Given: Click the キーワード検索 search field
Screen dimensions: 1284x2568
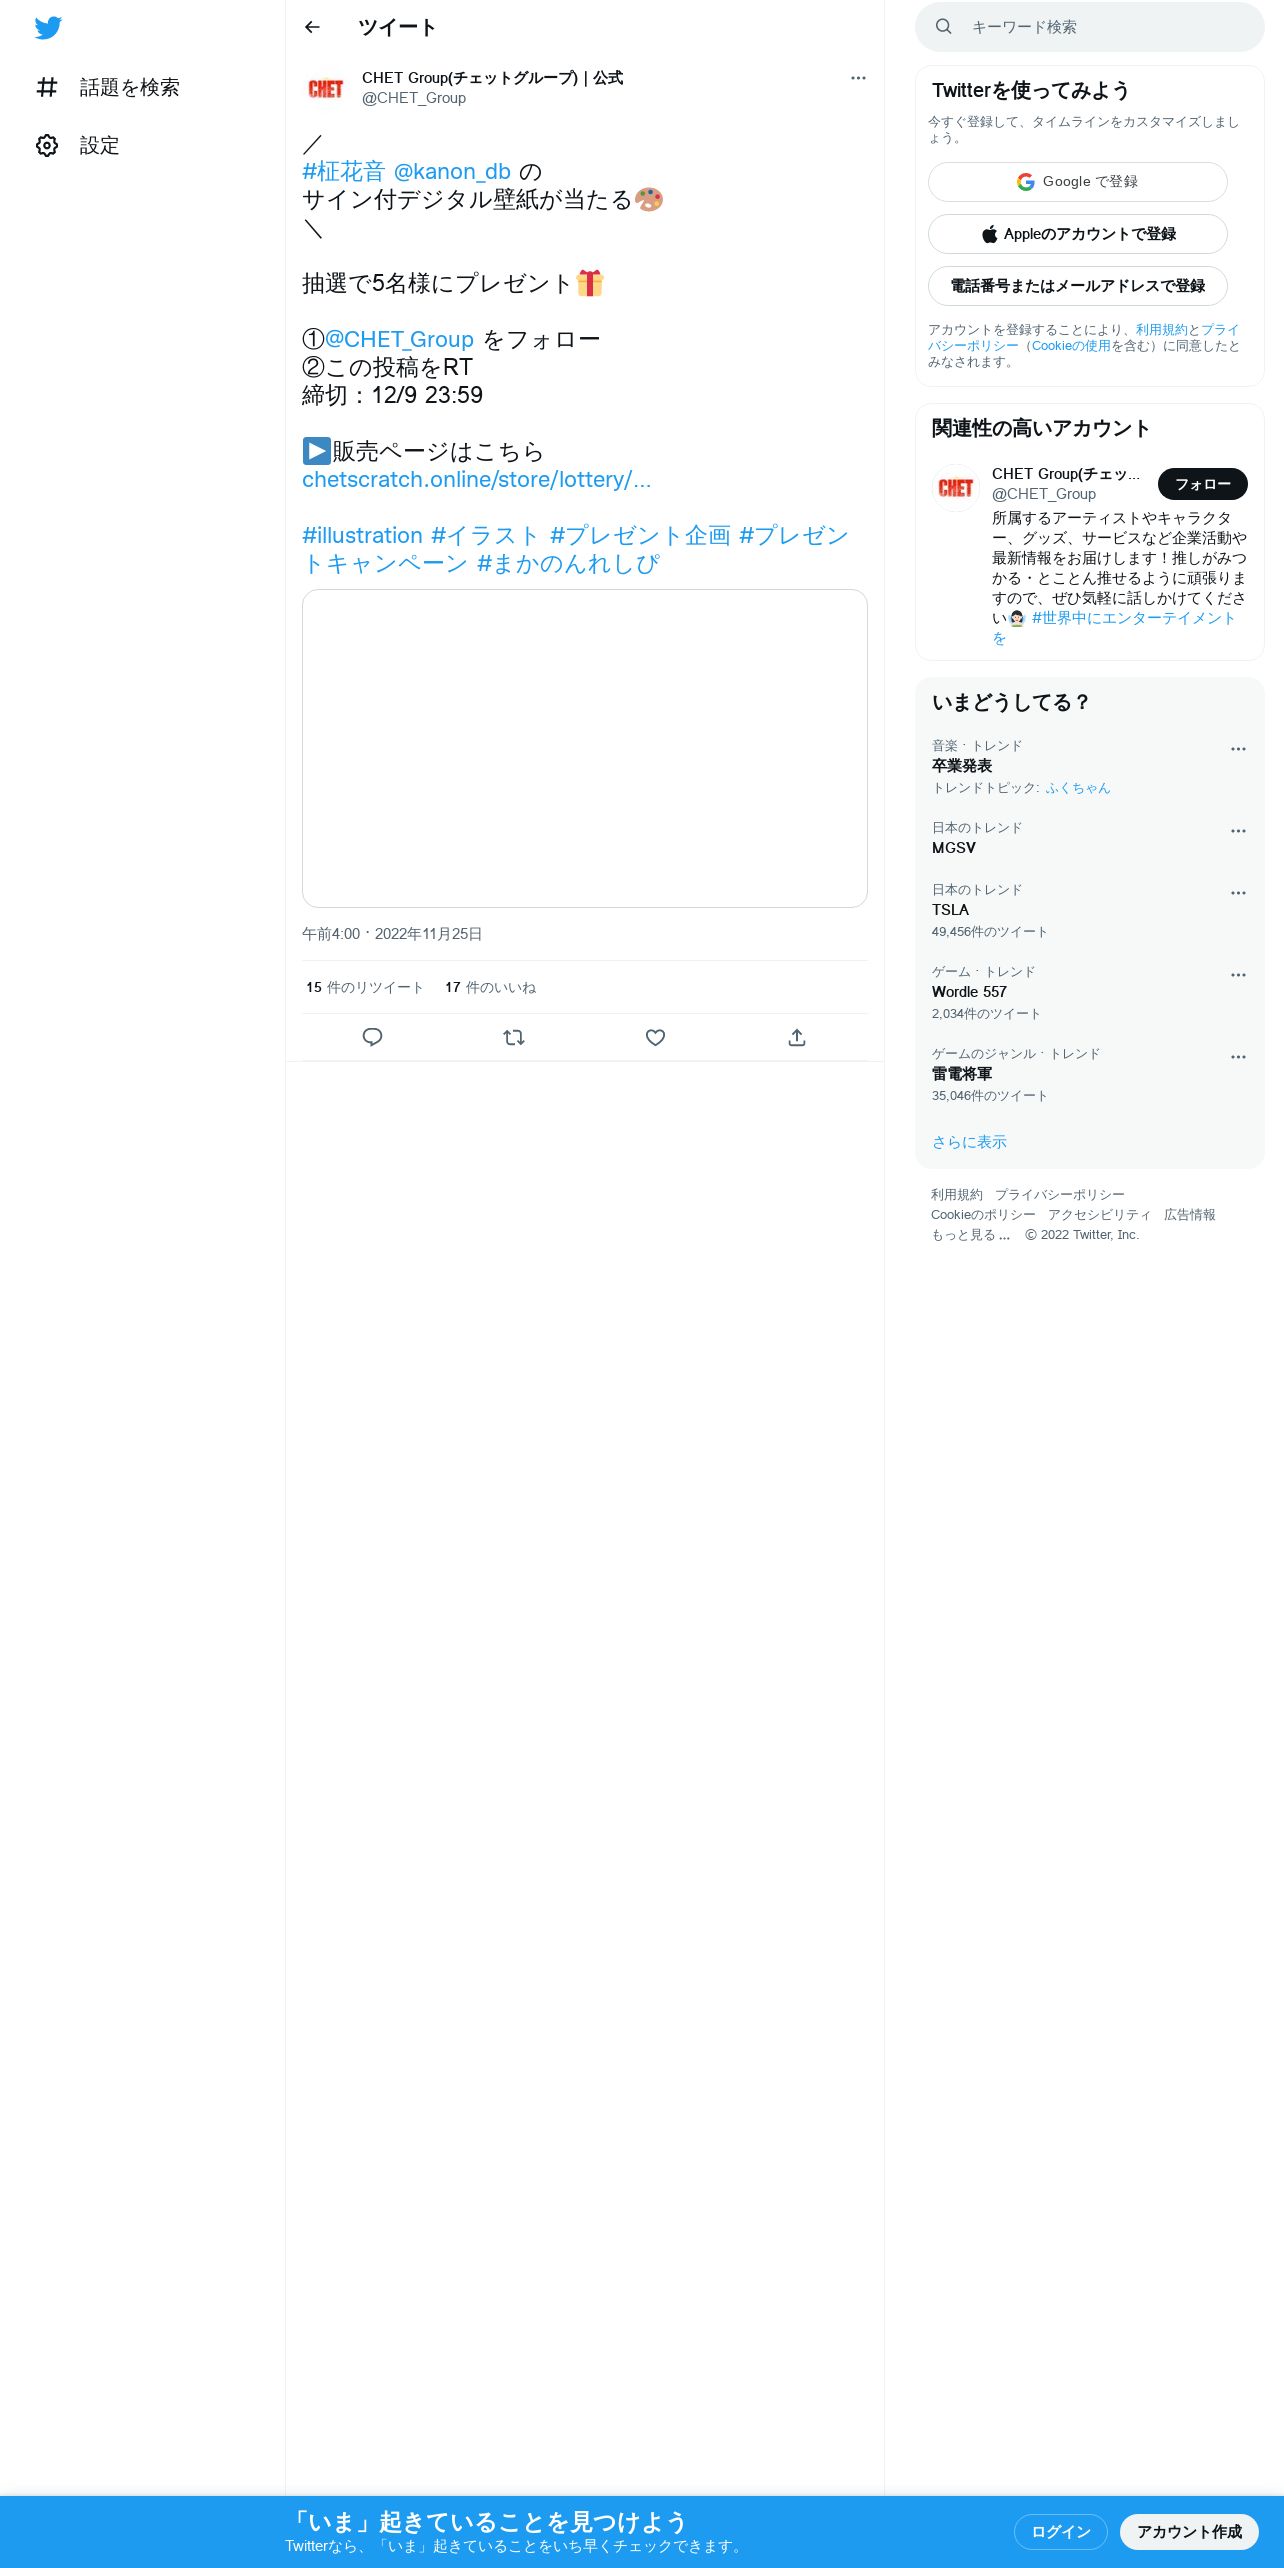Looking at the screenshot, I should (1090, 27).
